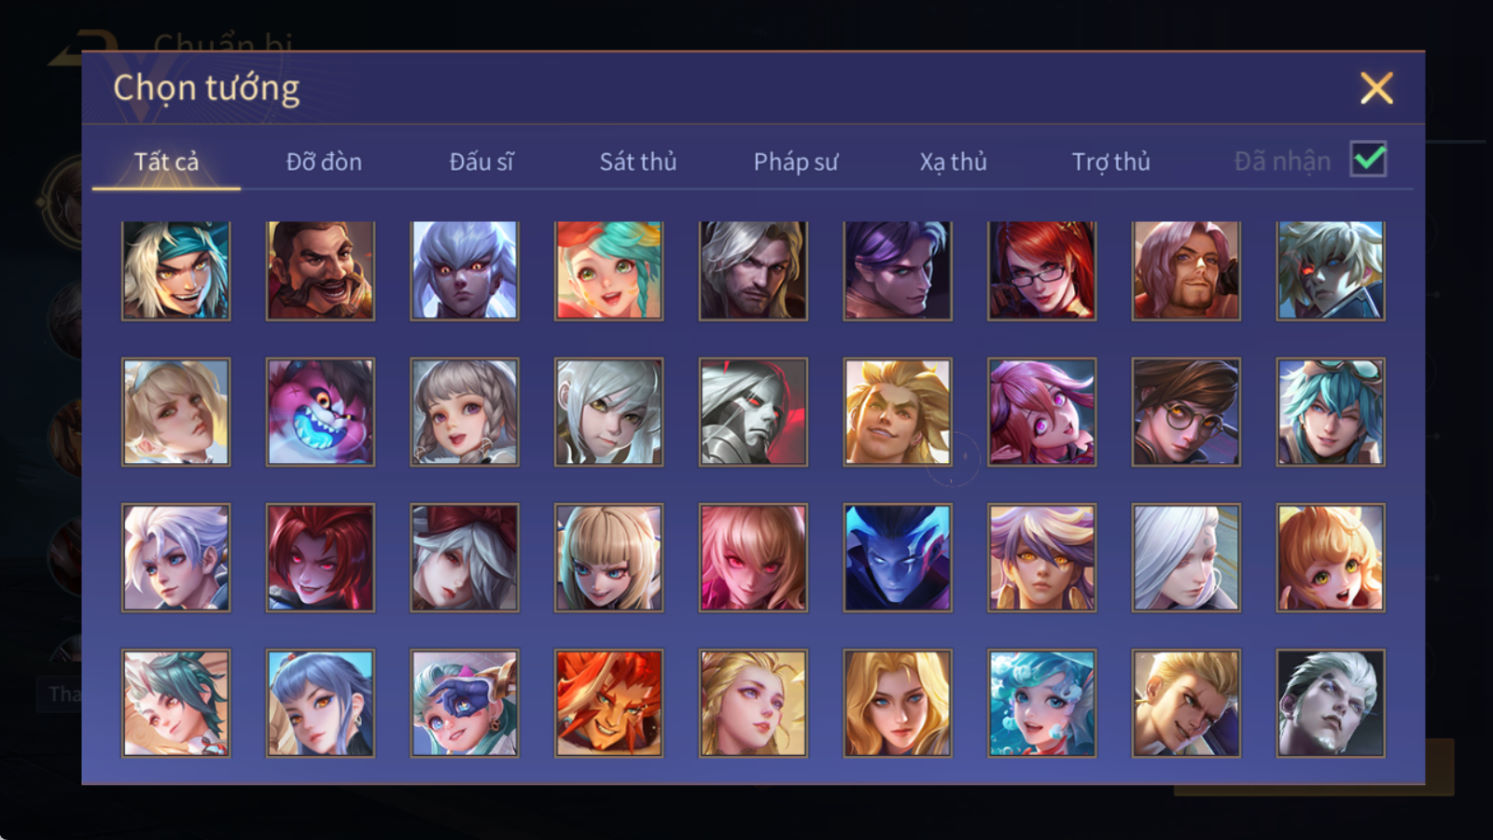
Task: Select the orange-haired fiery beast hero
Action: pyautogui.click(x=608, y=703)
